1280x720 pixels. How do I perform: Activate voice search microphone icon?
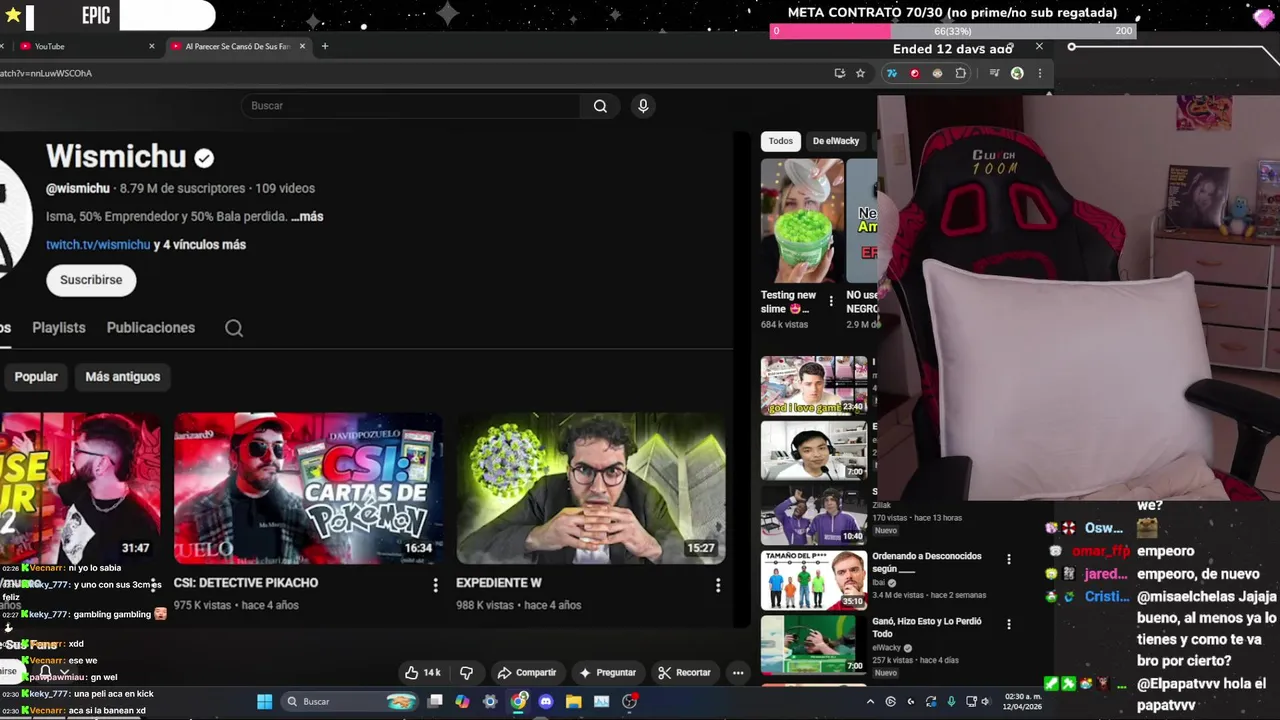(x=643, y=106)
